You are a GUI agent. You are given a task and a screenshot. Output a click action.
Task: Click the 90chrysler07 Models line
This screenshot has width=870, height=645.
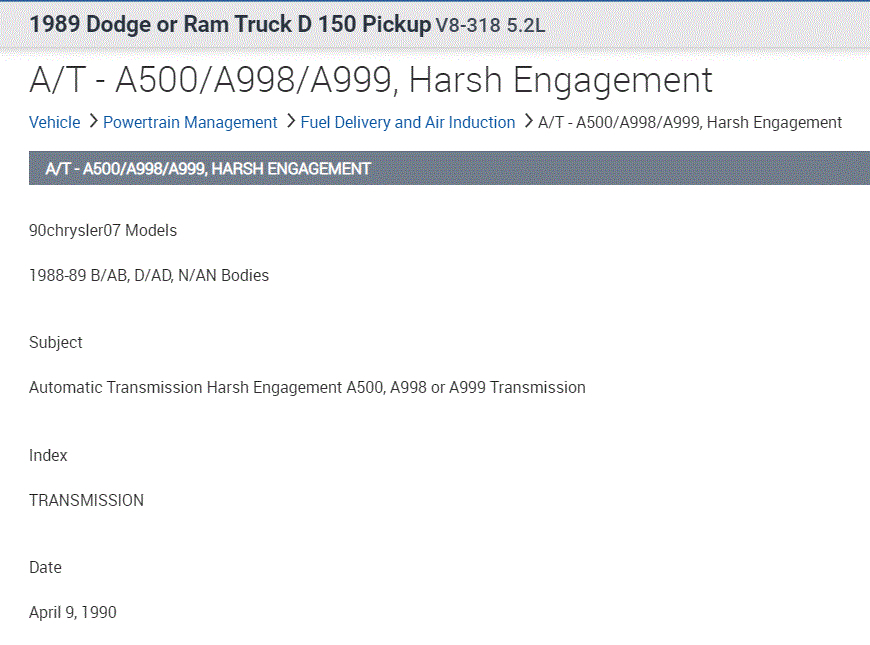tap(103, 230)
